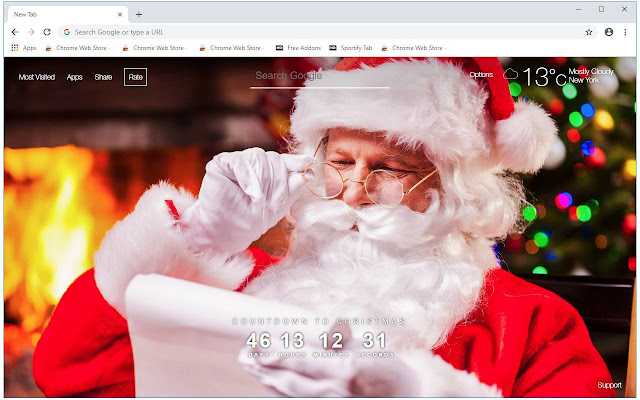Click the 46 days countdown value
The width and height of the screenshot is (640, 400).
[x=259, y=341]
